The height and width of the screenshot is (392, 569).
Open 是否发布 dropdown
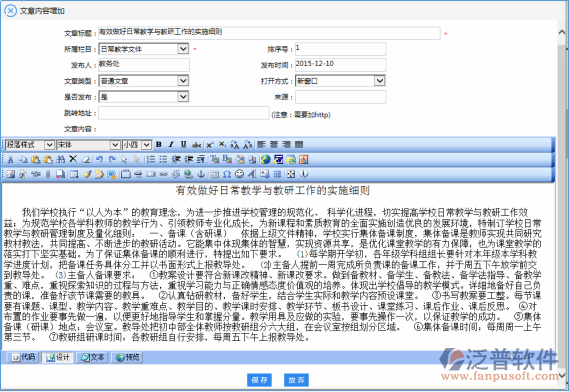183,97
